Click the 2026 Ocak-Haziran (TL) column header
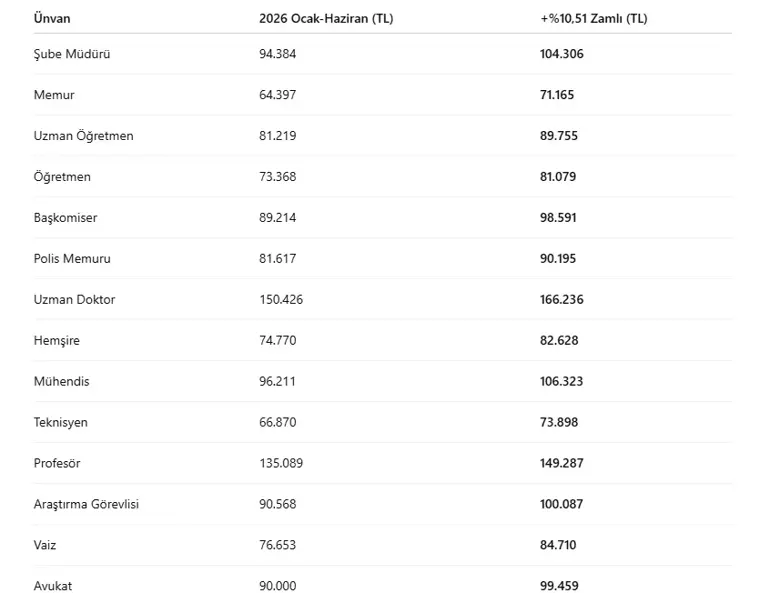 (x=326, y=19)
